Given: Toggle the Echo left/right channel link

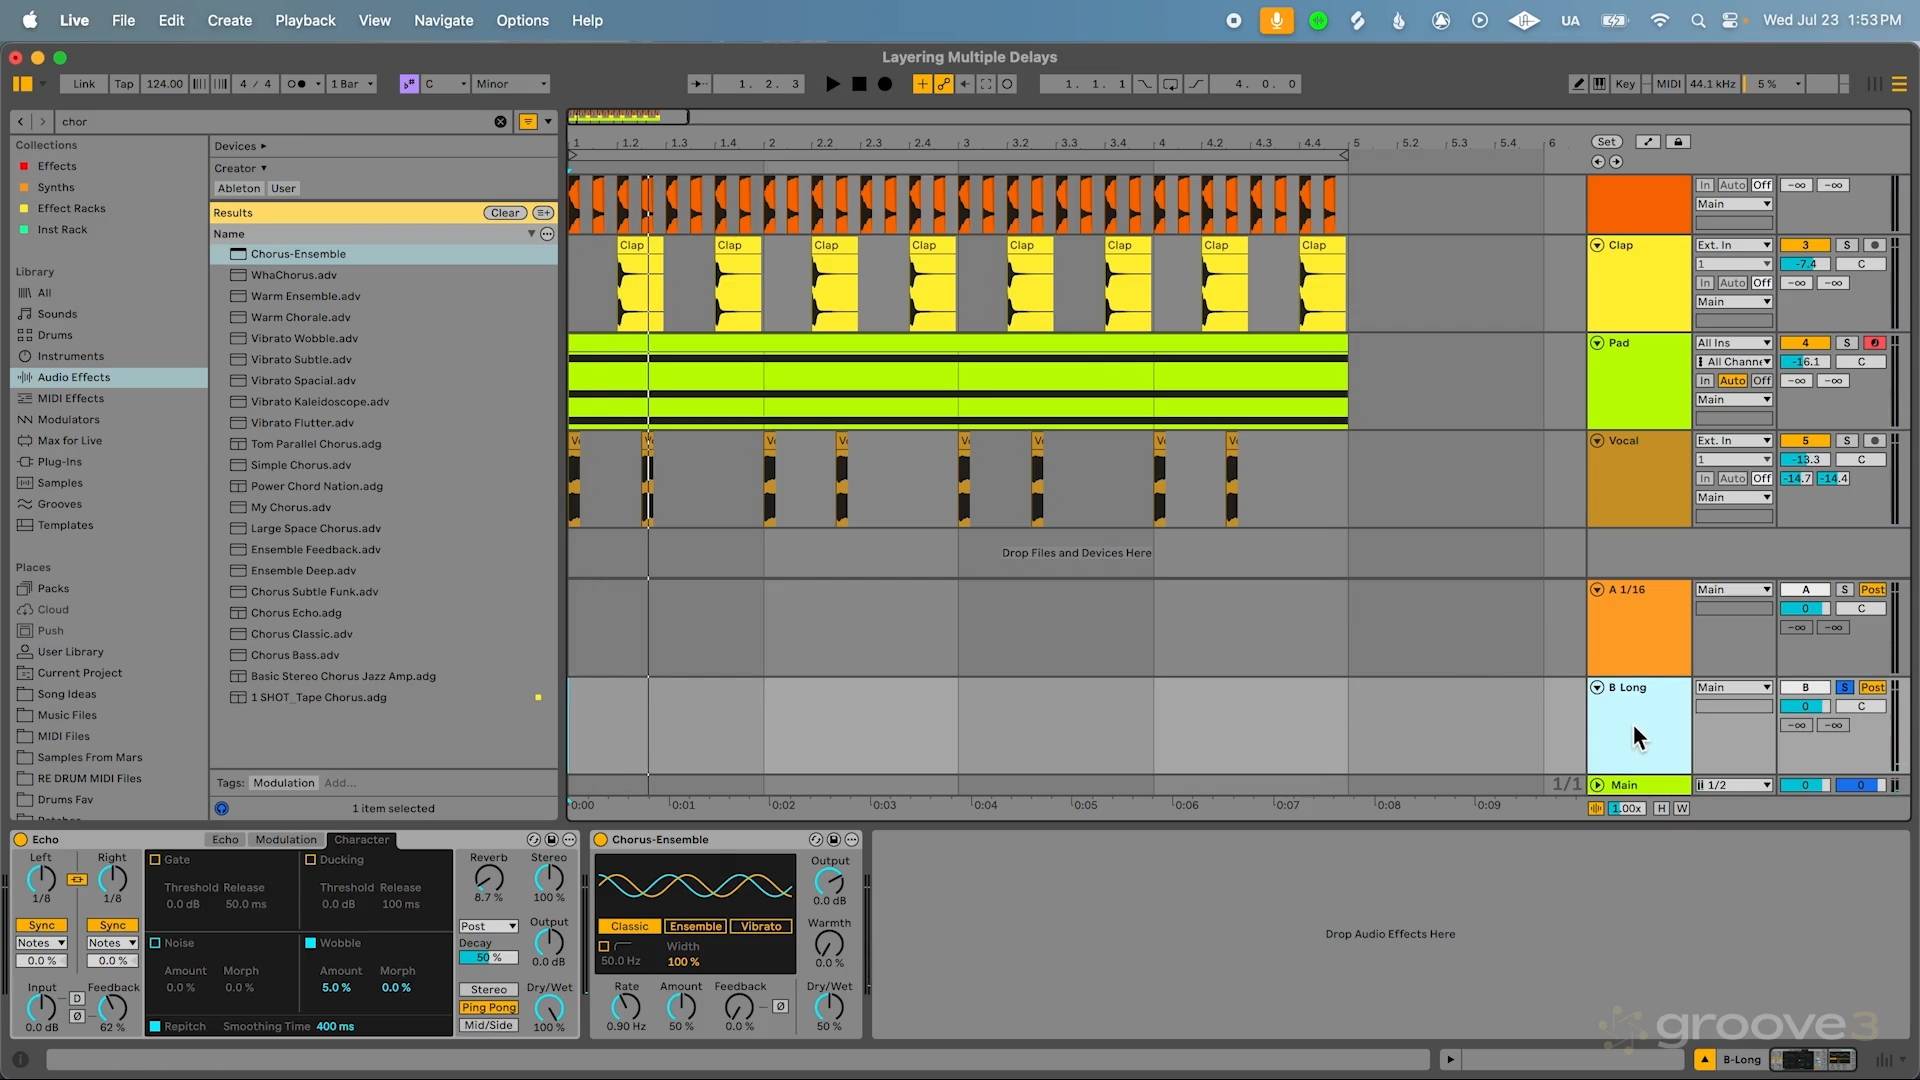Looking at the screenshot, I should point(77,880).
